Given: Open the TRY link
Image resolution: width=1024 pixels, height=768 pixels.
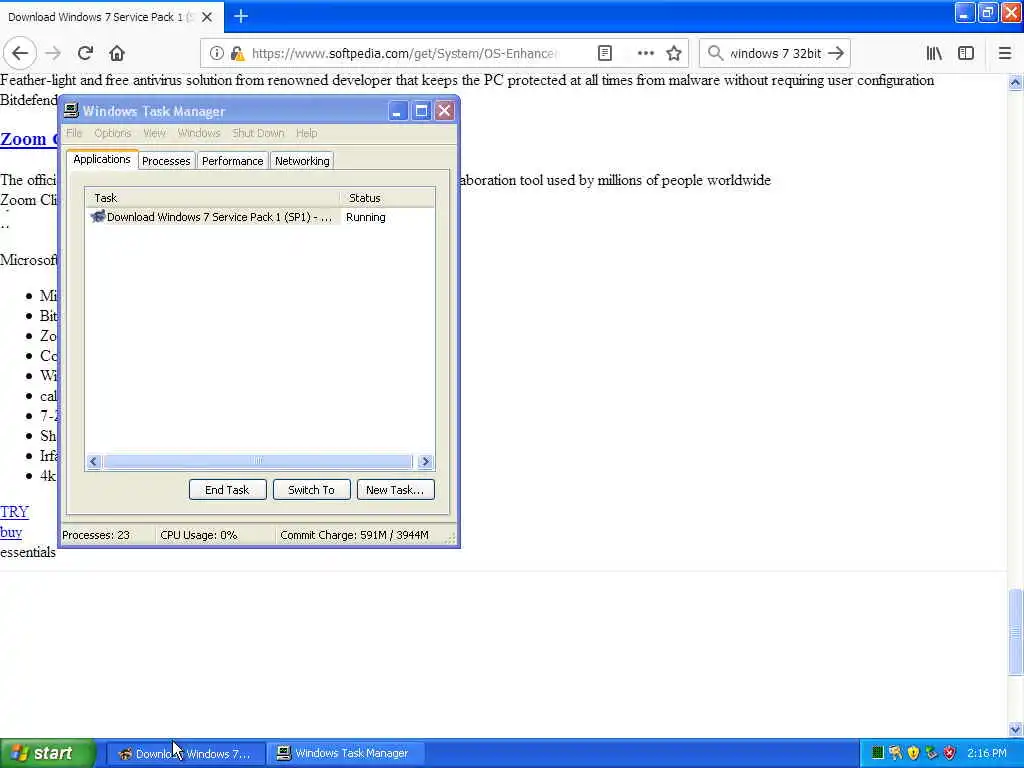Looking at the screenshot, I should click(14, 512).
